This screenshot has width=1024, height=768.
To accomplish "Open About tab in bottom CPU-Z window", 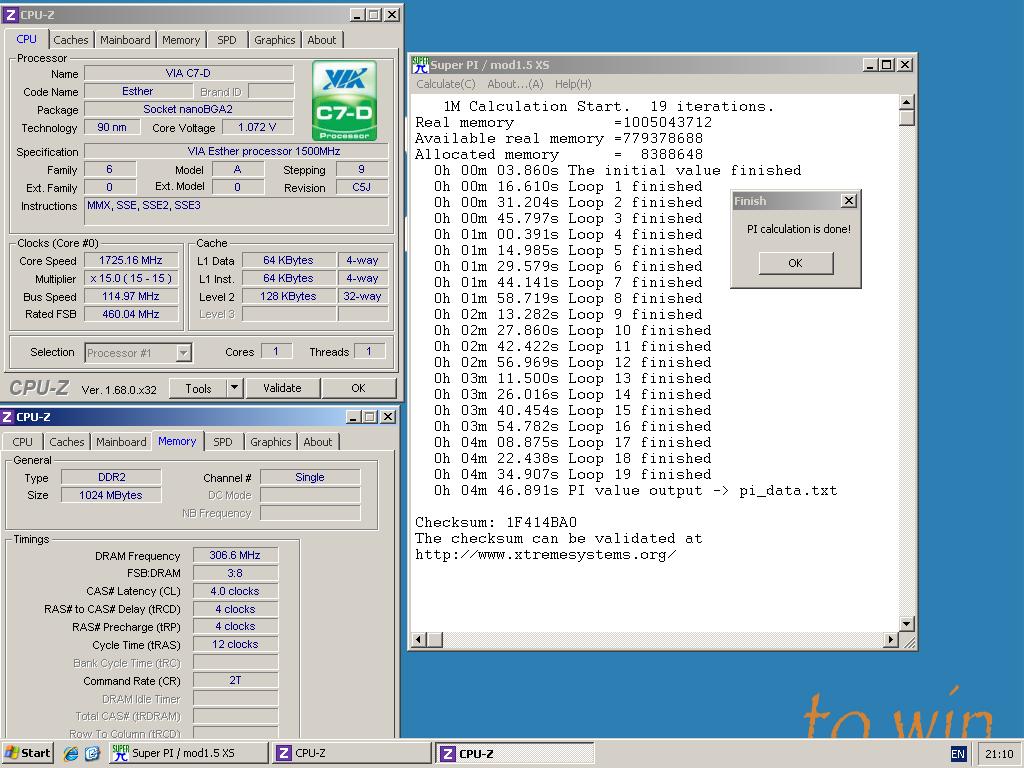I will [x=318, y=442].
